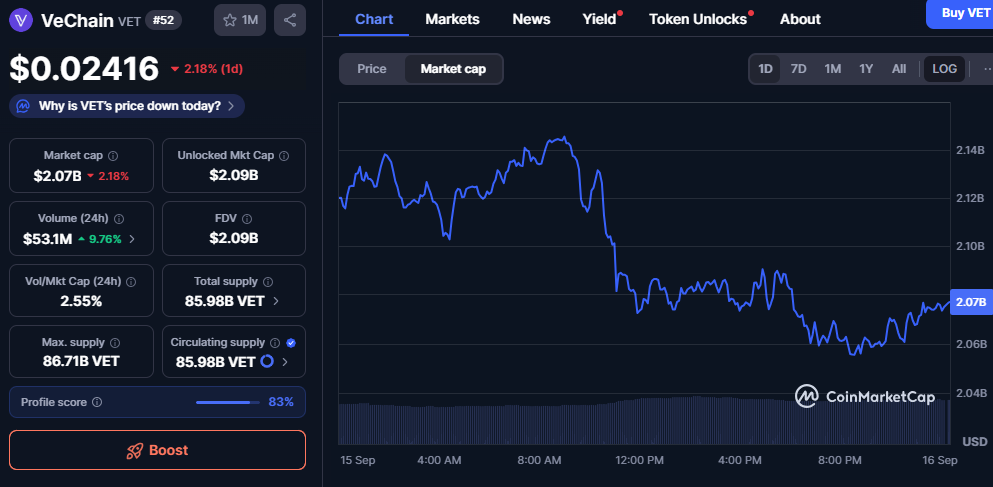Expand Volume (24h) details chevron
The image size is (993, 487).
132,239
